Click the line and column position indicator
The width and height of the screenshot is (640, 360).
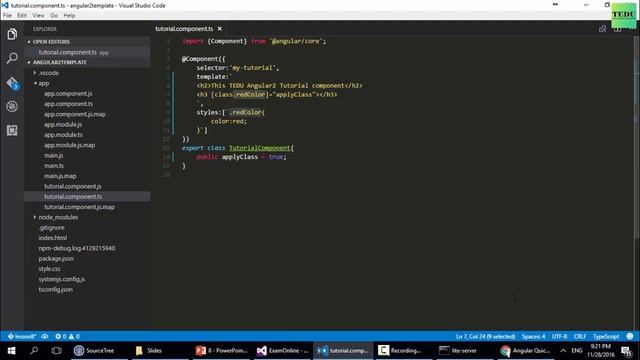coord(485,336)
